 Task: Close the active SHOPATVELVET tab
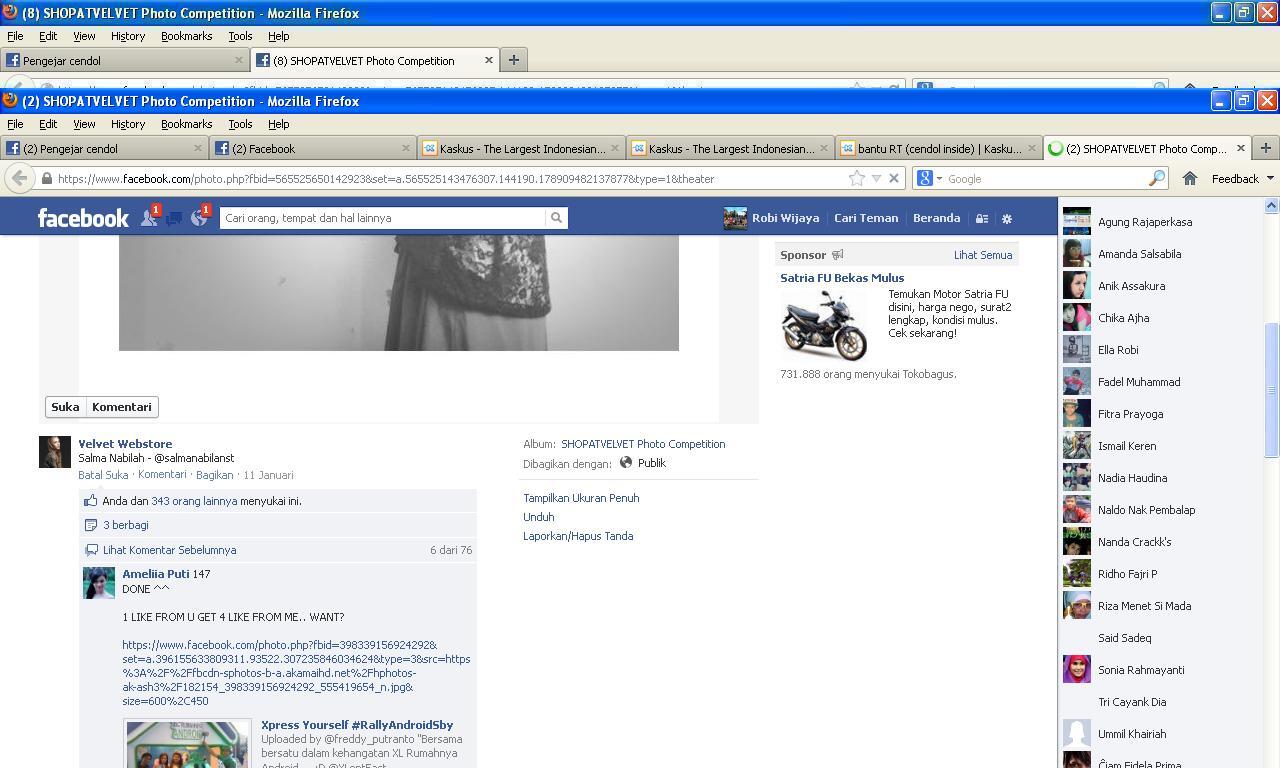click(x=1240, y=148)
